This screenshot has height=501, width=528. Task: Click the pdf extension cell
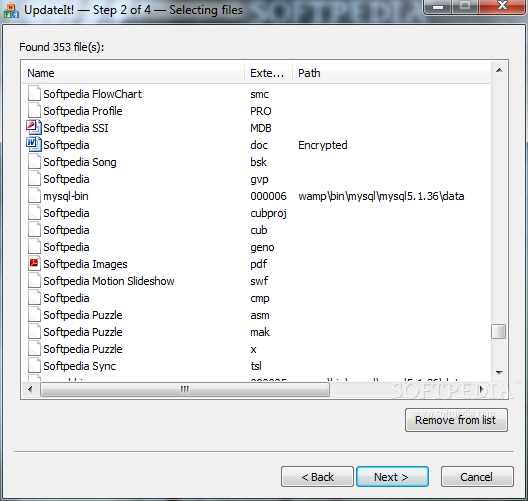pos(259,264)
